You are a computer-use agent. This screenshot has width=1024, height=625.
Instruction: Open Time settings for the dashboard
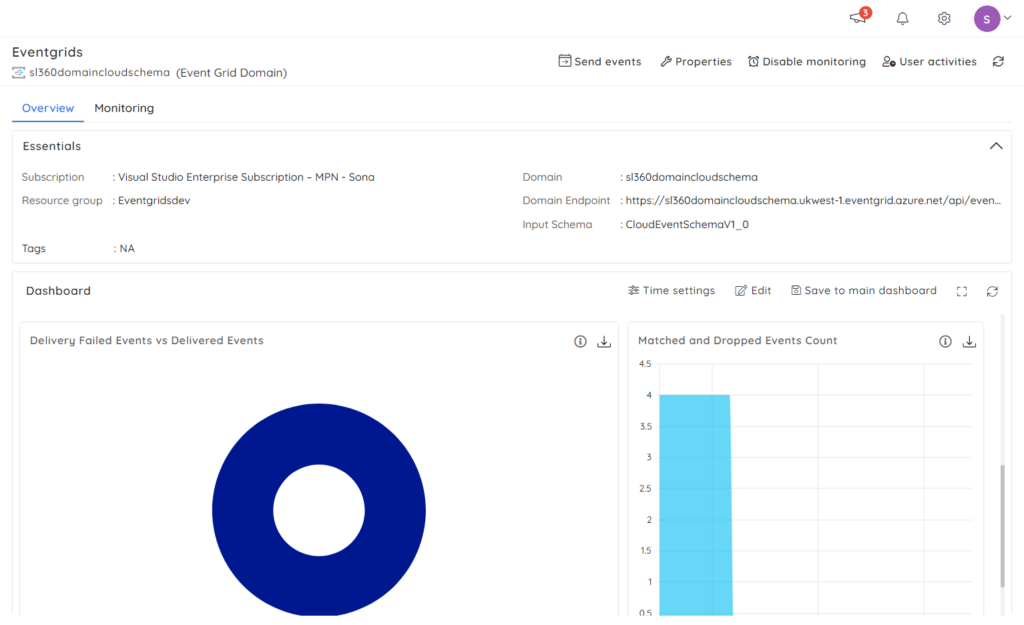[671, 290]
